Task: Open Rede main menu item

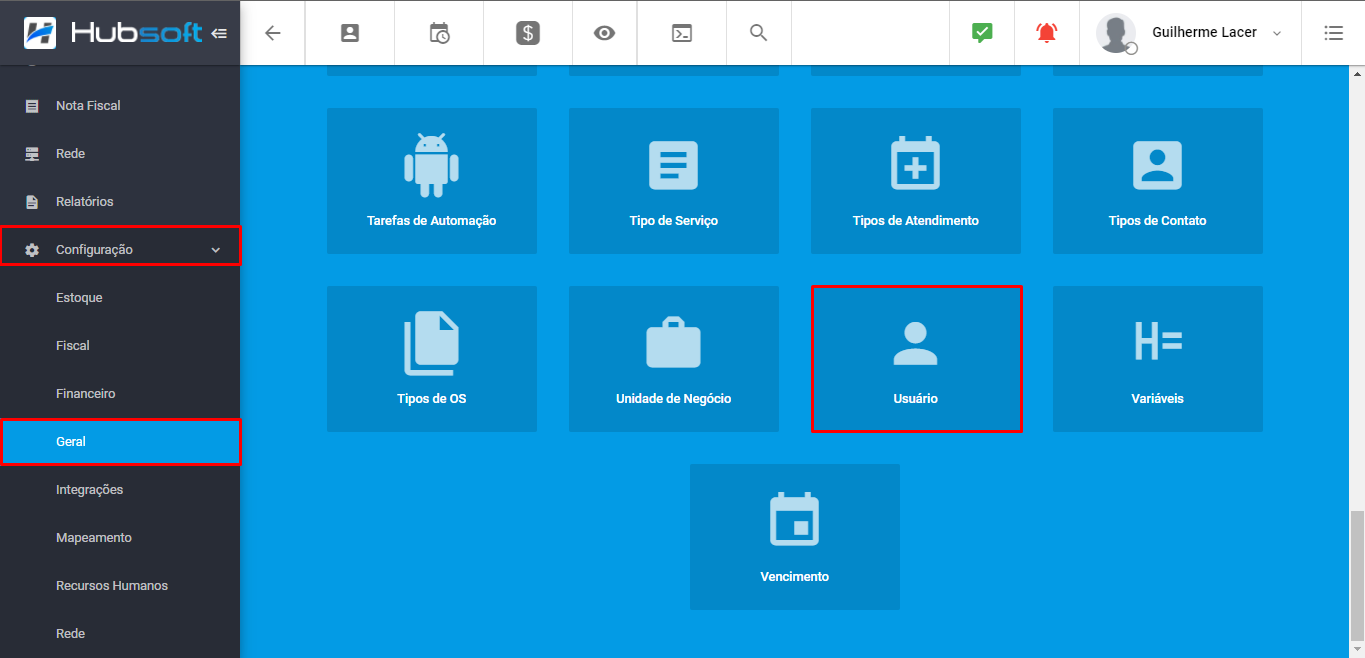Action: click(x=70, y=154)
